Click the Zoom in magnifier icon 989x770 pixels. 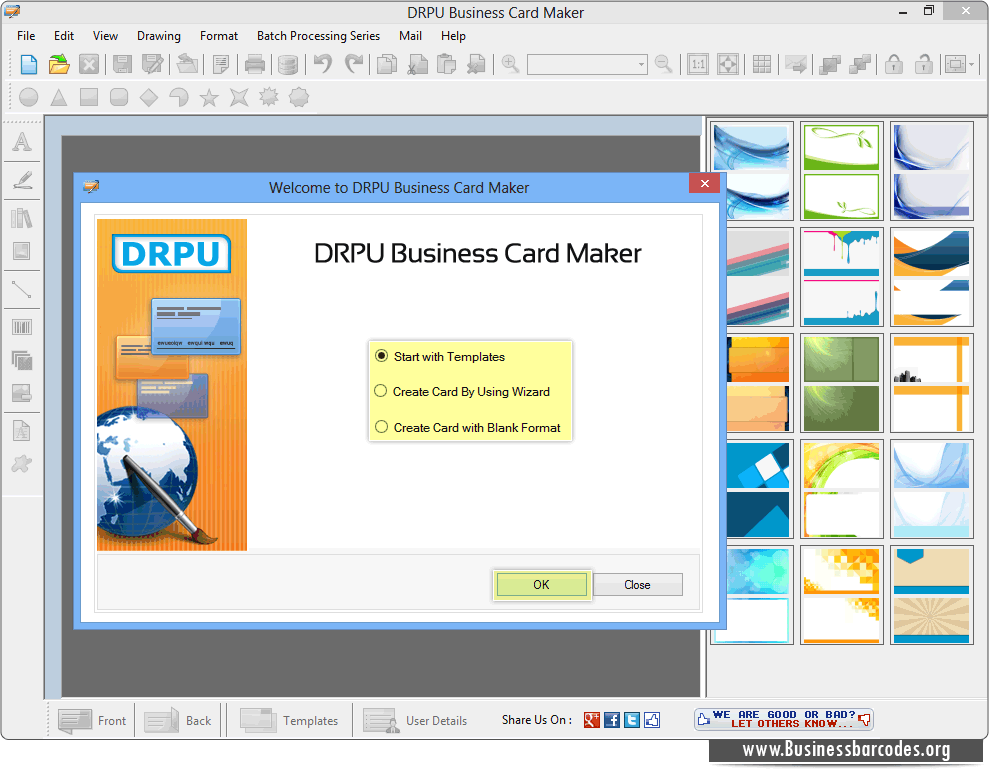tap(510, 64)
